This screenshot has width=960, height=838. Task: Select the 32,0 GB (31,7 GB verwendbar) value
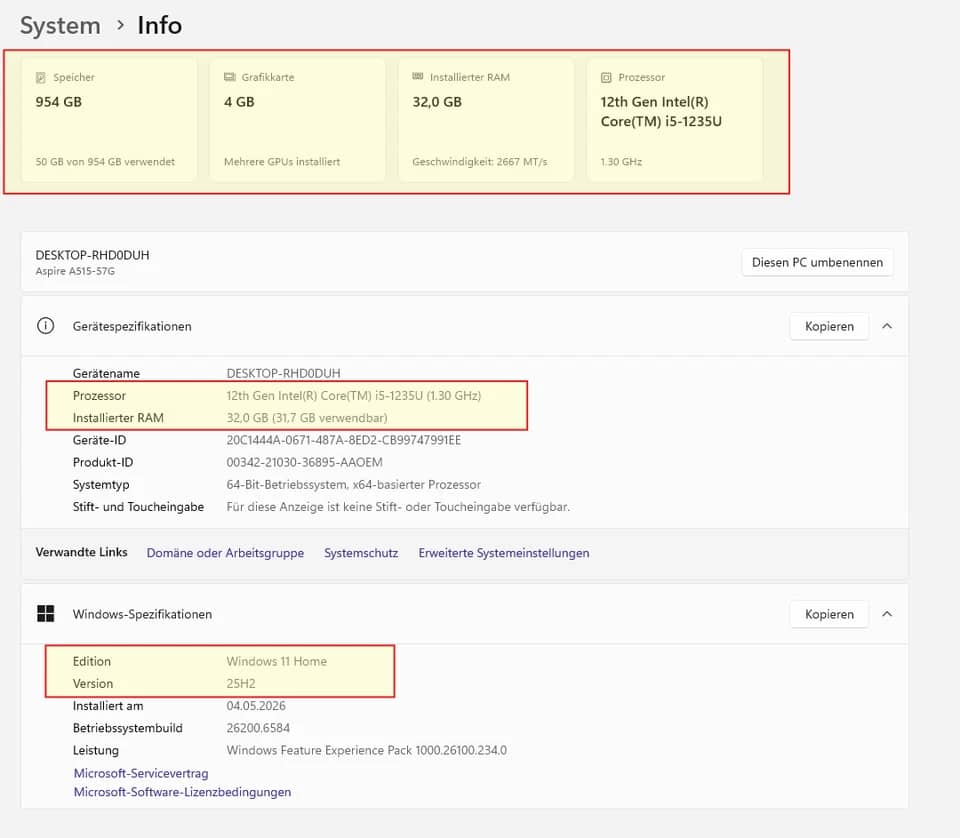pos(307,418)
